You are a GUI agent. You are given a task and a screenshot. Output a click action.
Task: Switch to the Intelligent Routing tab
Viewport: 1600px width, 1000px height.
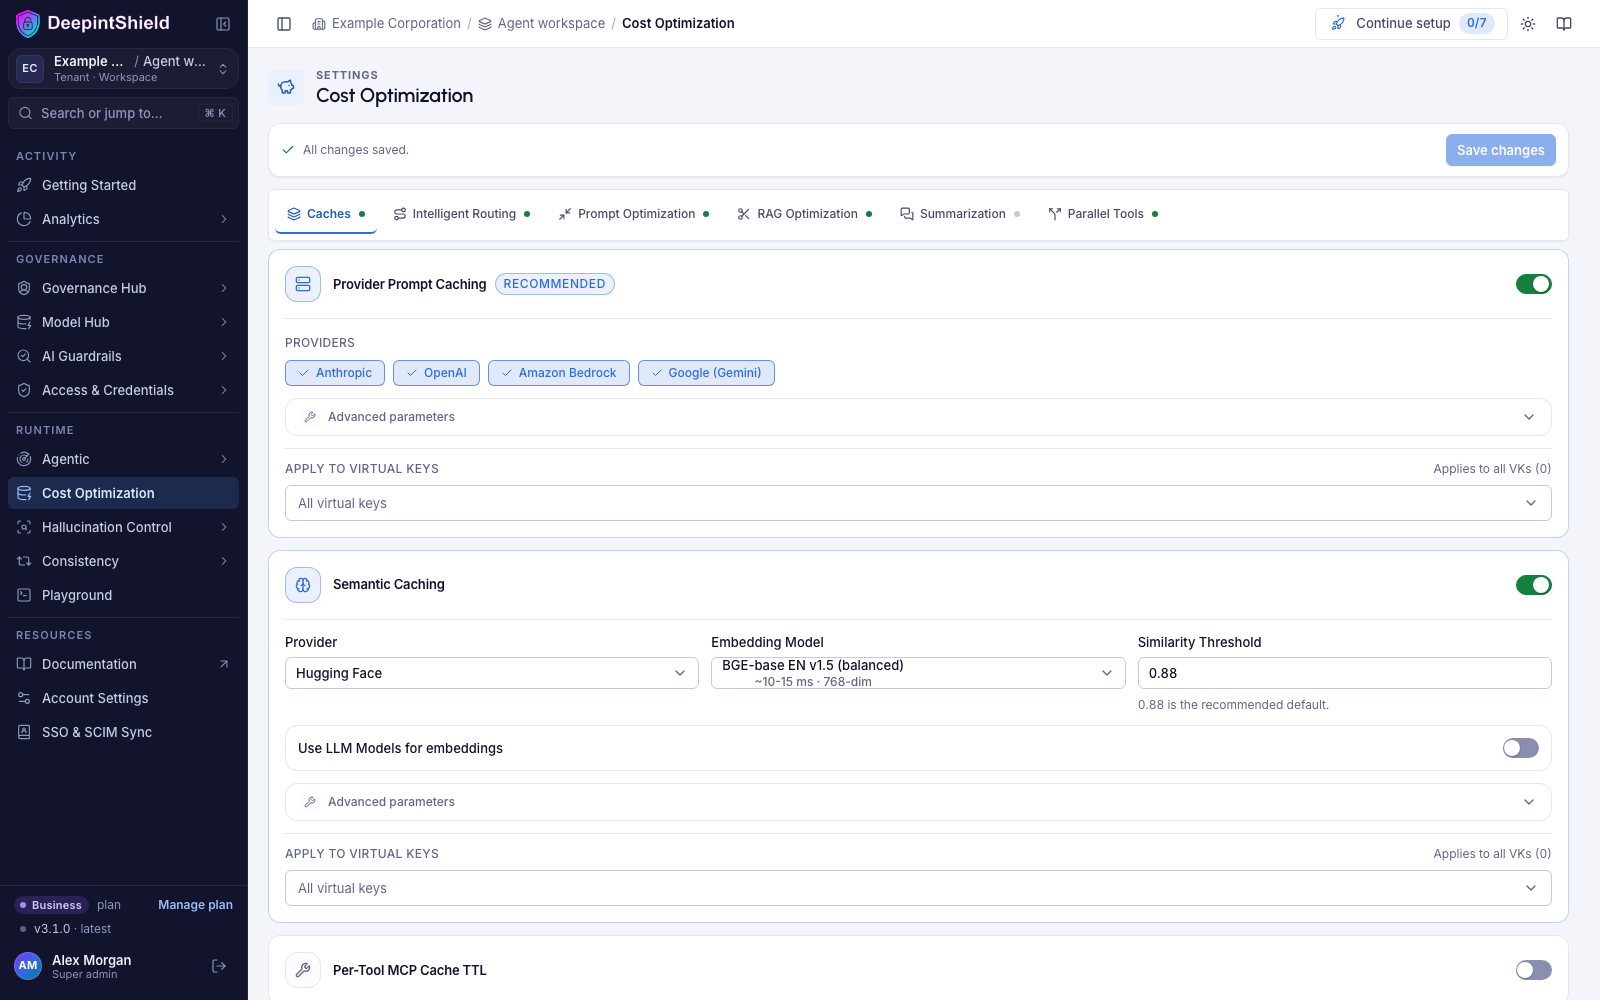coord(462,214)
